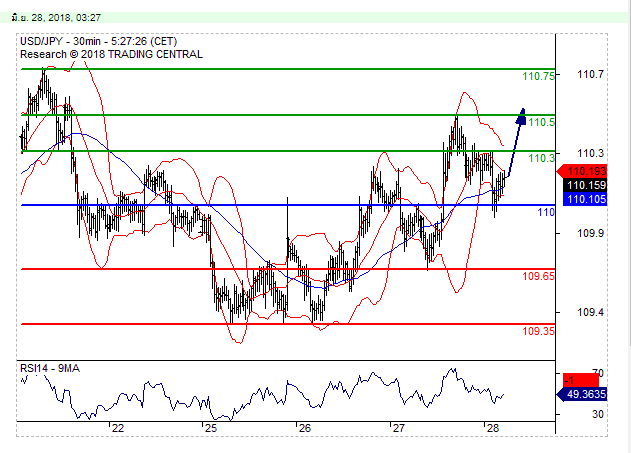
Task: Click the 109.9 price axis value
Action: [590, 233]
